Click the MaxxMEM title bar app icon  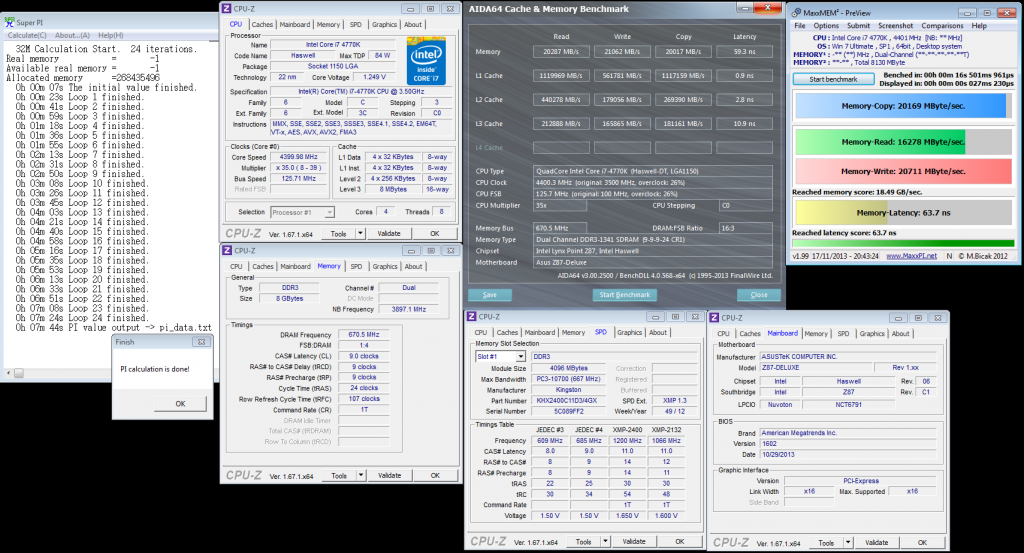(797, 11)
